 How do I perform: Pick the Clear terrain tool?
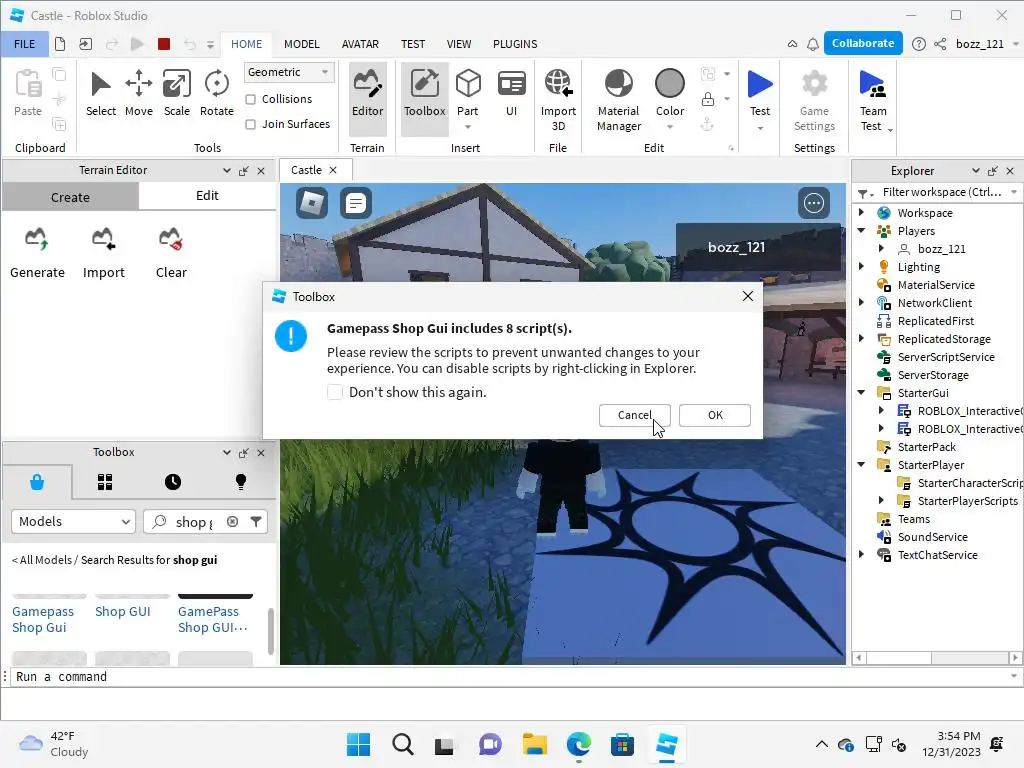pos(171,253)
